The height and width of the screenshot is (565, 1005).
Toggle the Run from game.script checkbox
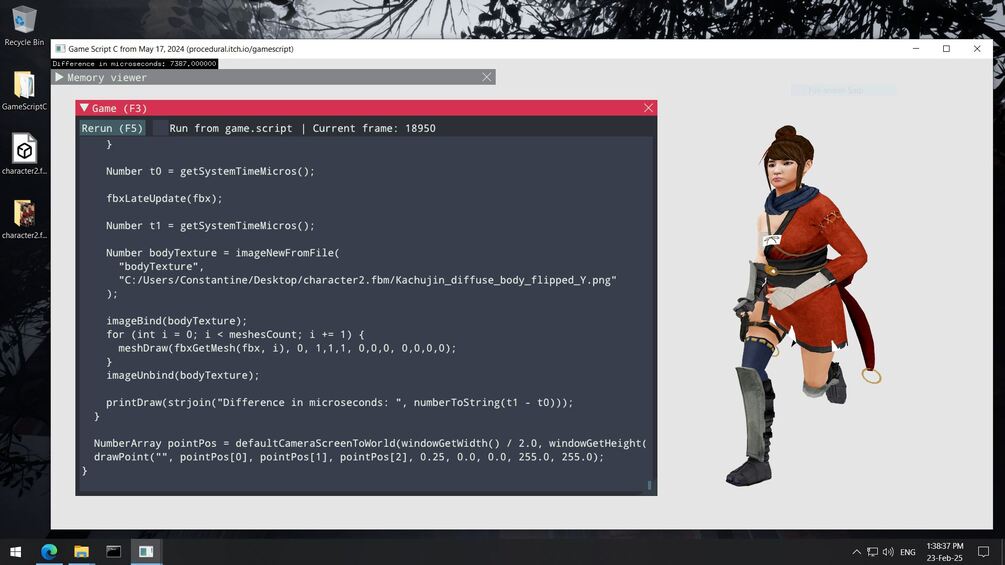[x=160, y=128]
